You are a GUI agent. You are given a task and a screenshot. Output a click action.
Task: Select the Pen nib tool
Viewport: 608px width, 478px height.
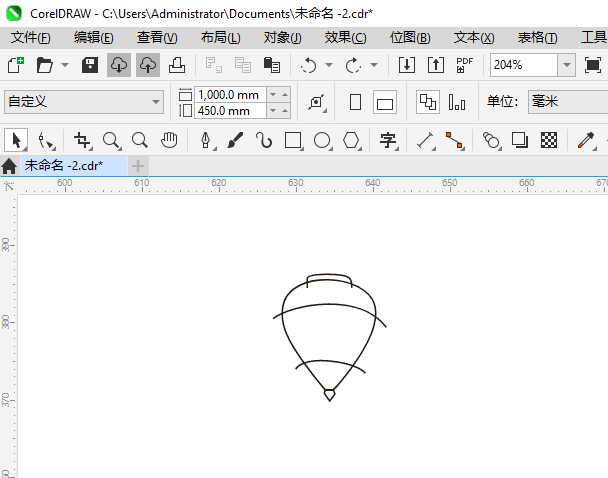click(206, 140)
